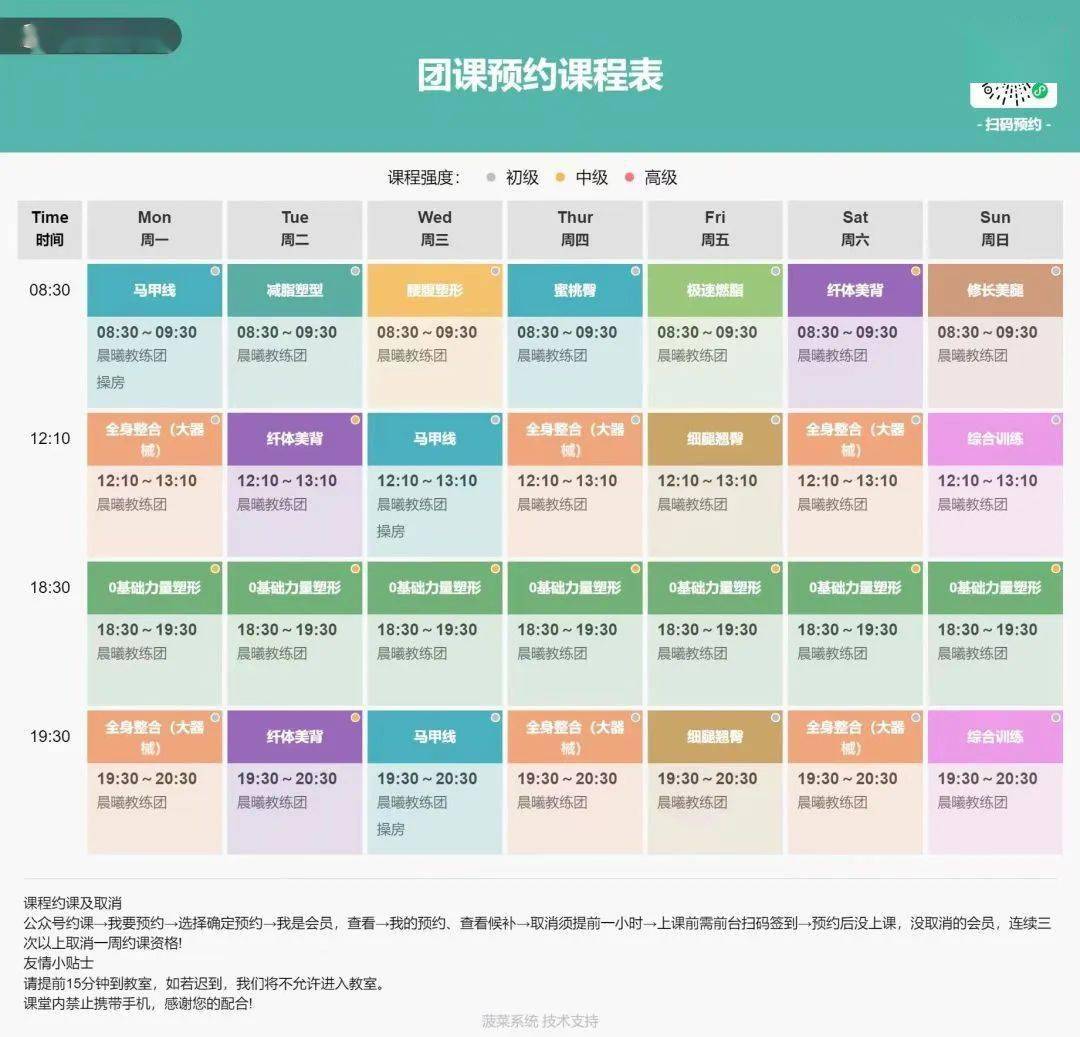Click intensity dot on Friday 18:30 card
Screen dimensions: 1080x1037
(776, 569)
